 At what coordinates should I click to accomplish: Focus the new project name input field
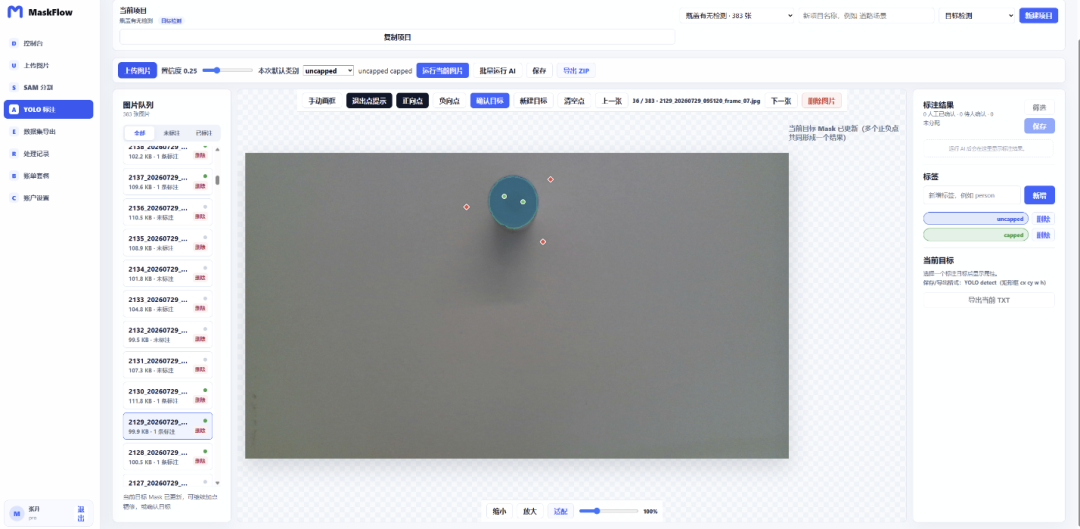pos(866,15)
